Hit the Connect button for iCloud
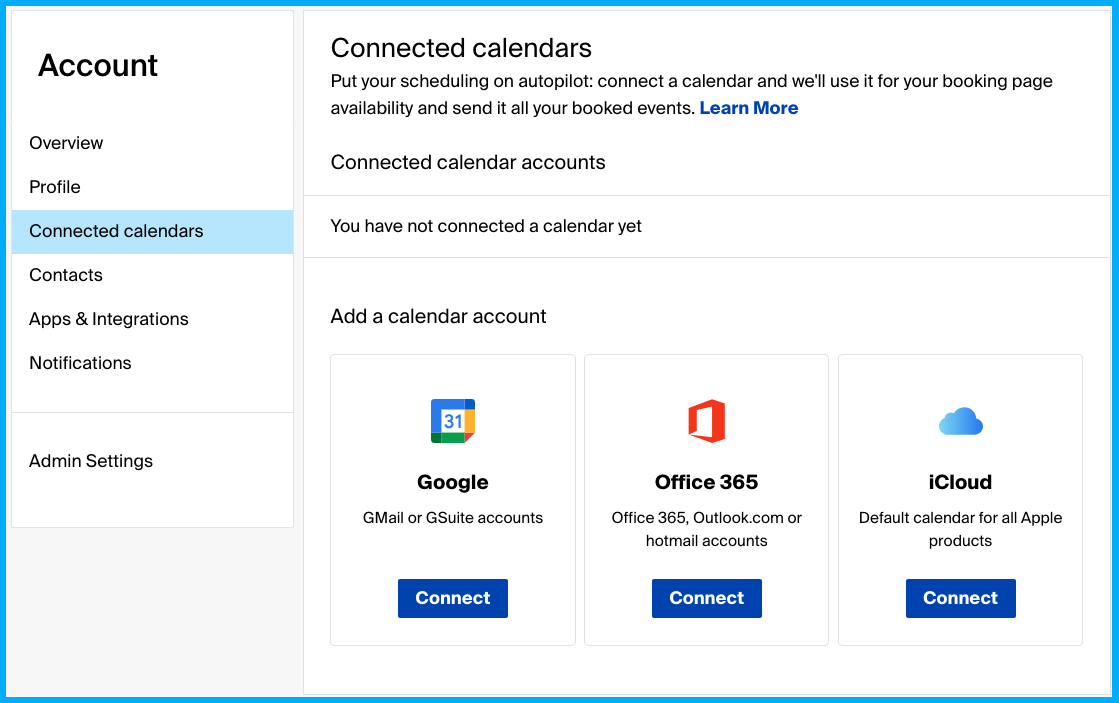Image resolution: width=1119 pixels, height=703 pixels. click(960, 598)
